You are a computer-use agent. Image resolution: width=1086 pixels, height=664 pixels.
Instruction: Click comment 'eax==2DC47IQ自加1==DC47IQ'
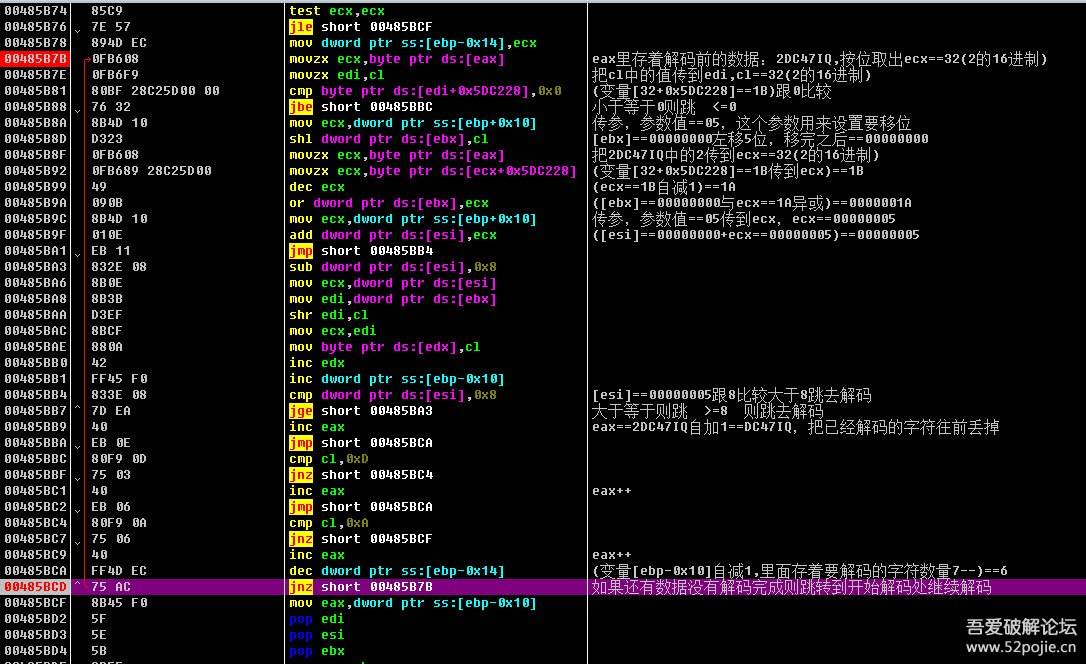795,427
